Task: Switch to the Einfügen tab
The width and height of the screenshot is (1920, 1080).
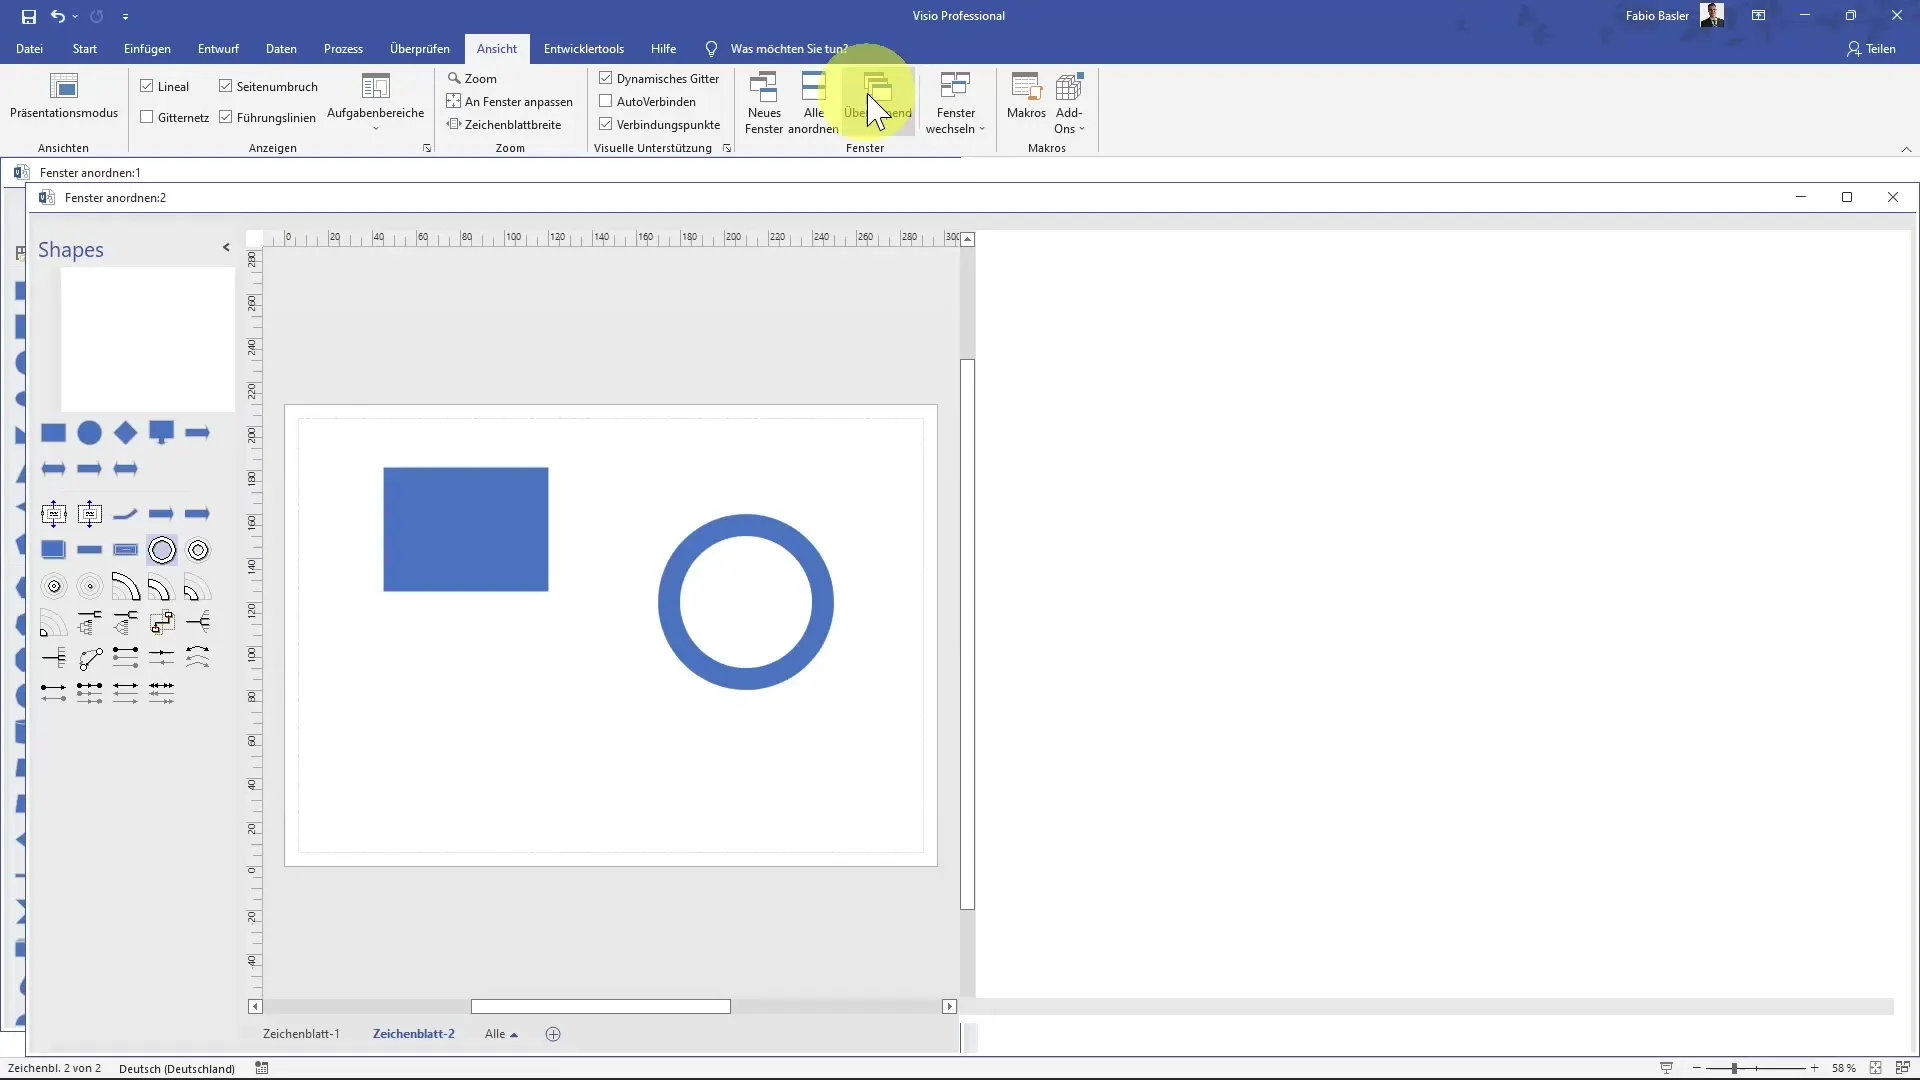Action: 147,48
